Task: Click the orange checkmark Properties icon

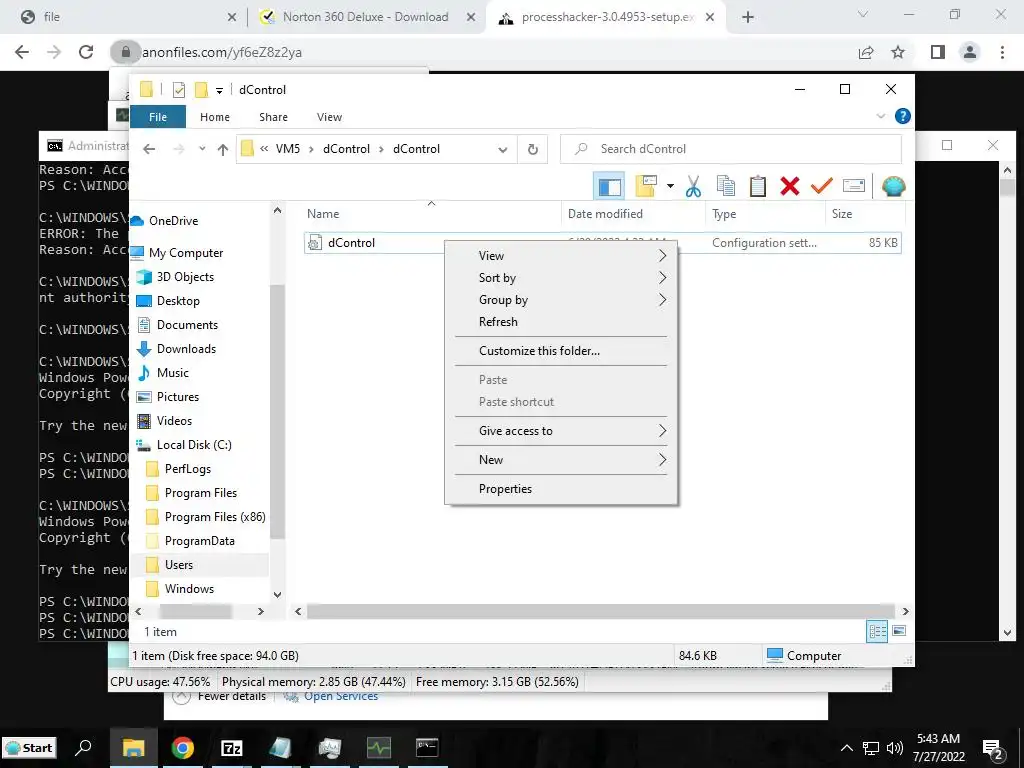Action: pyautogui.click(x=821, y=186)
